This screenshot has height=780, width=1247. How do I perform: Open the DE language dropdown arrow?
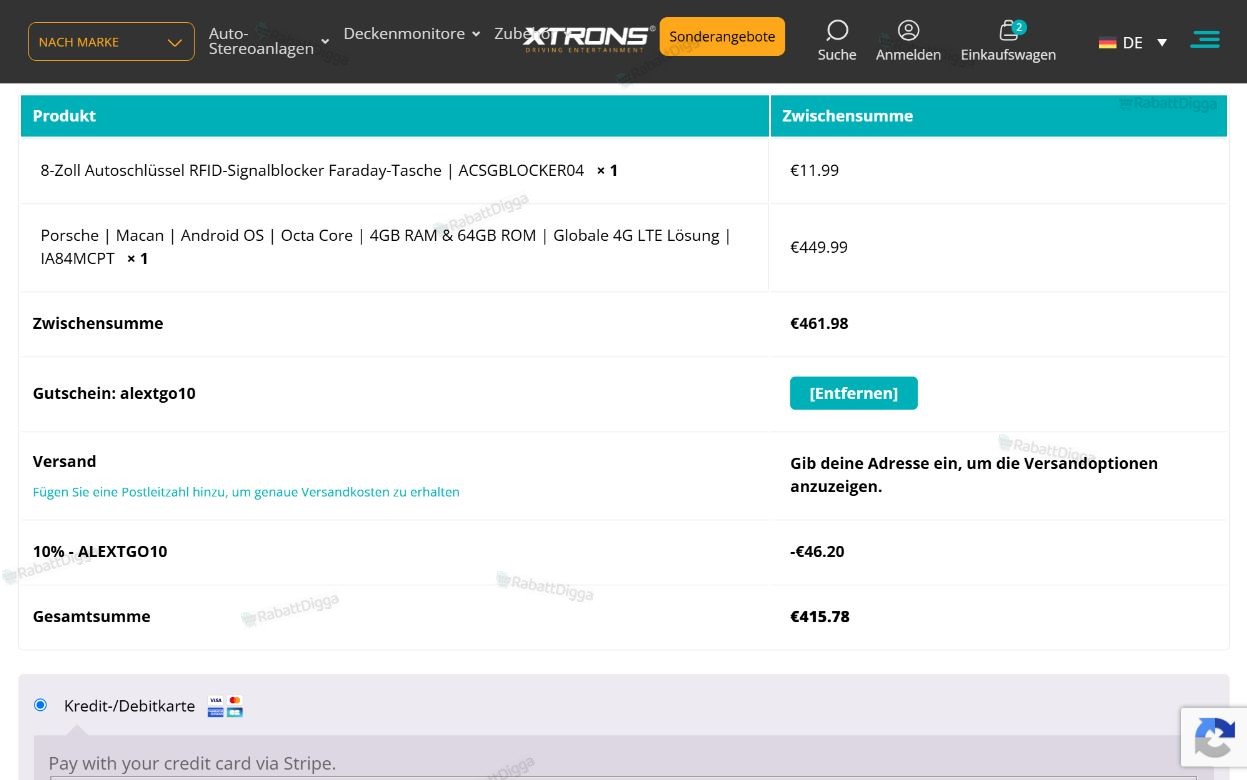pos(1162,43)
